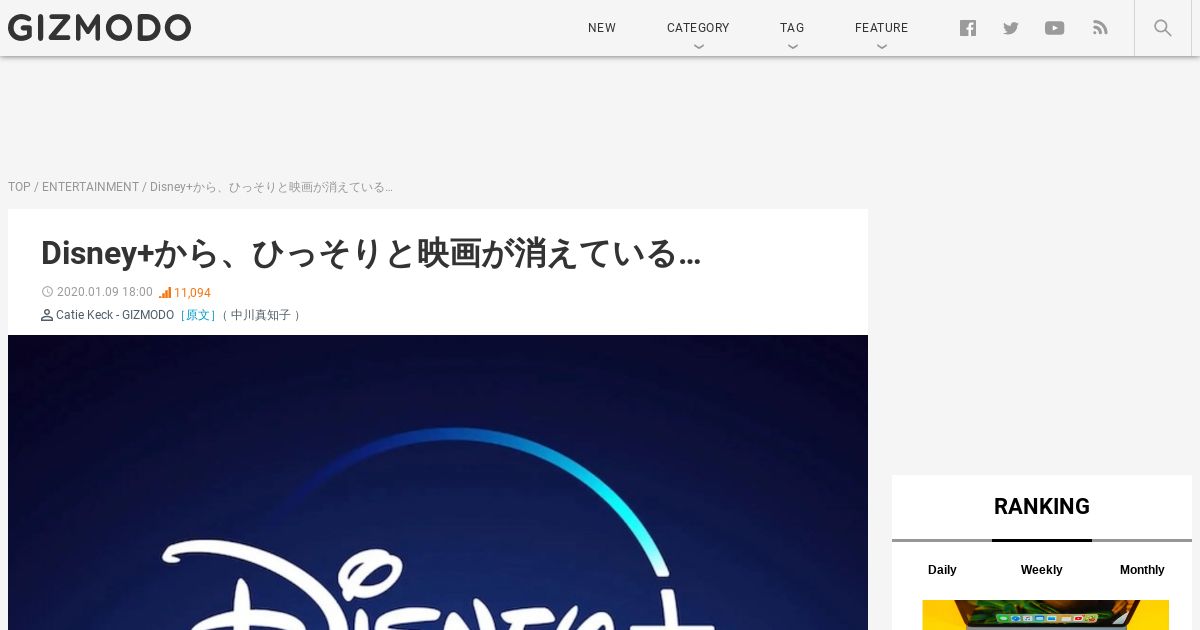Click the orange view-count bars icon
Screen dimensions: 1200x630
(x=165, y=293)
